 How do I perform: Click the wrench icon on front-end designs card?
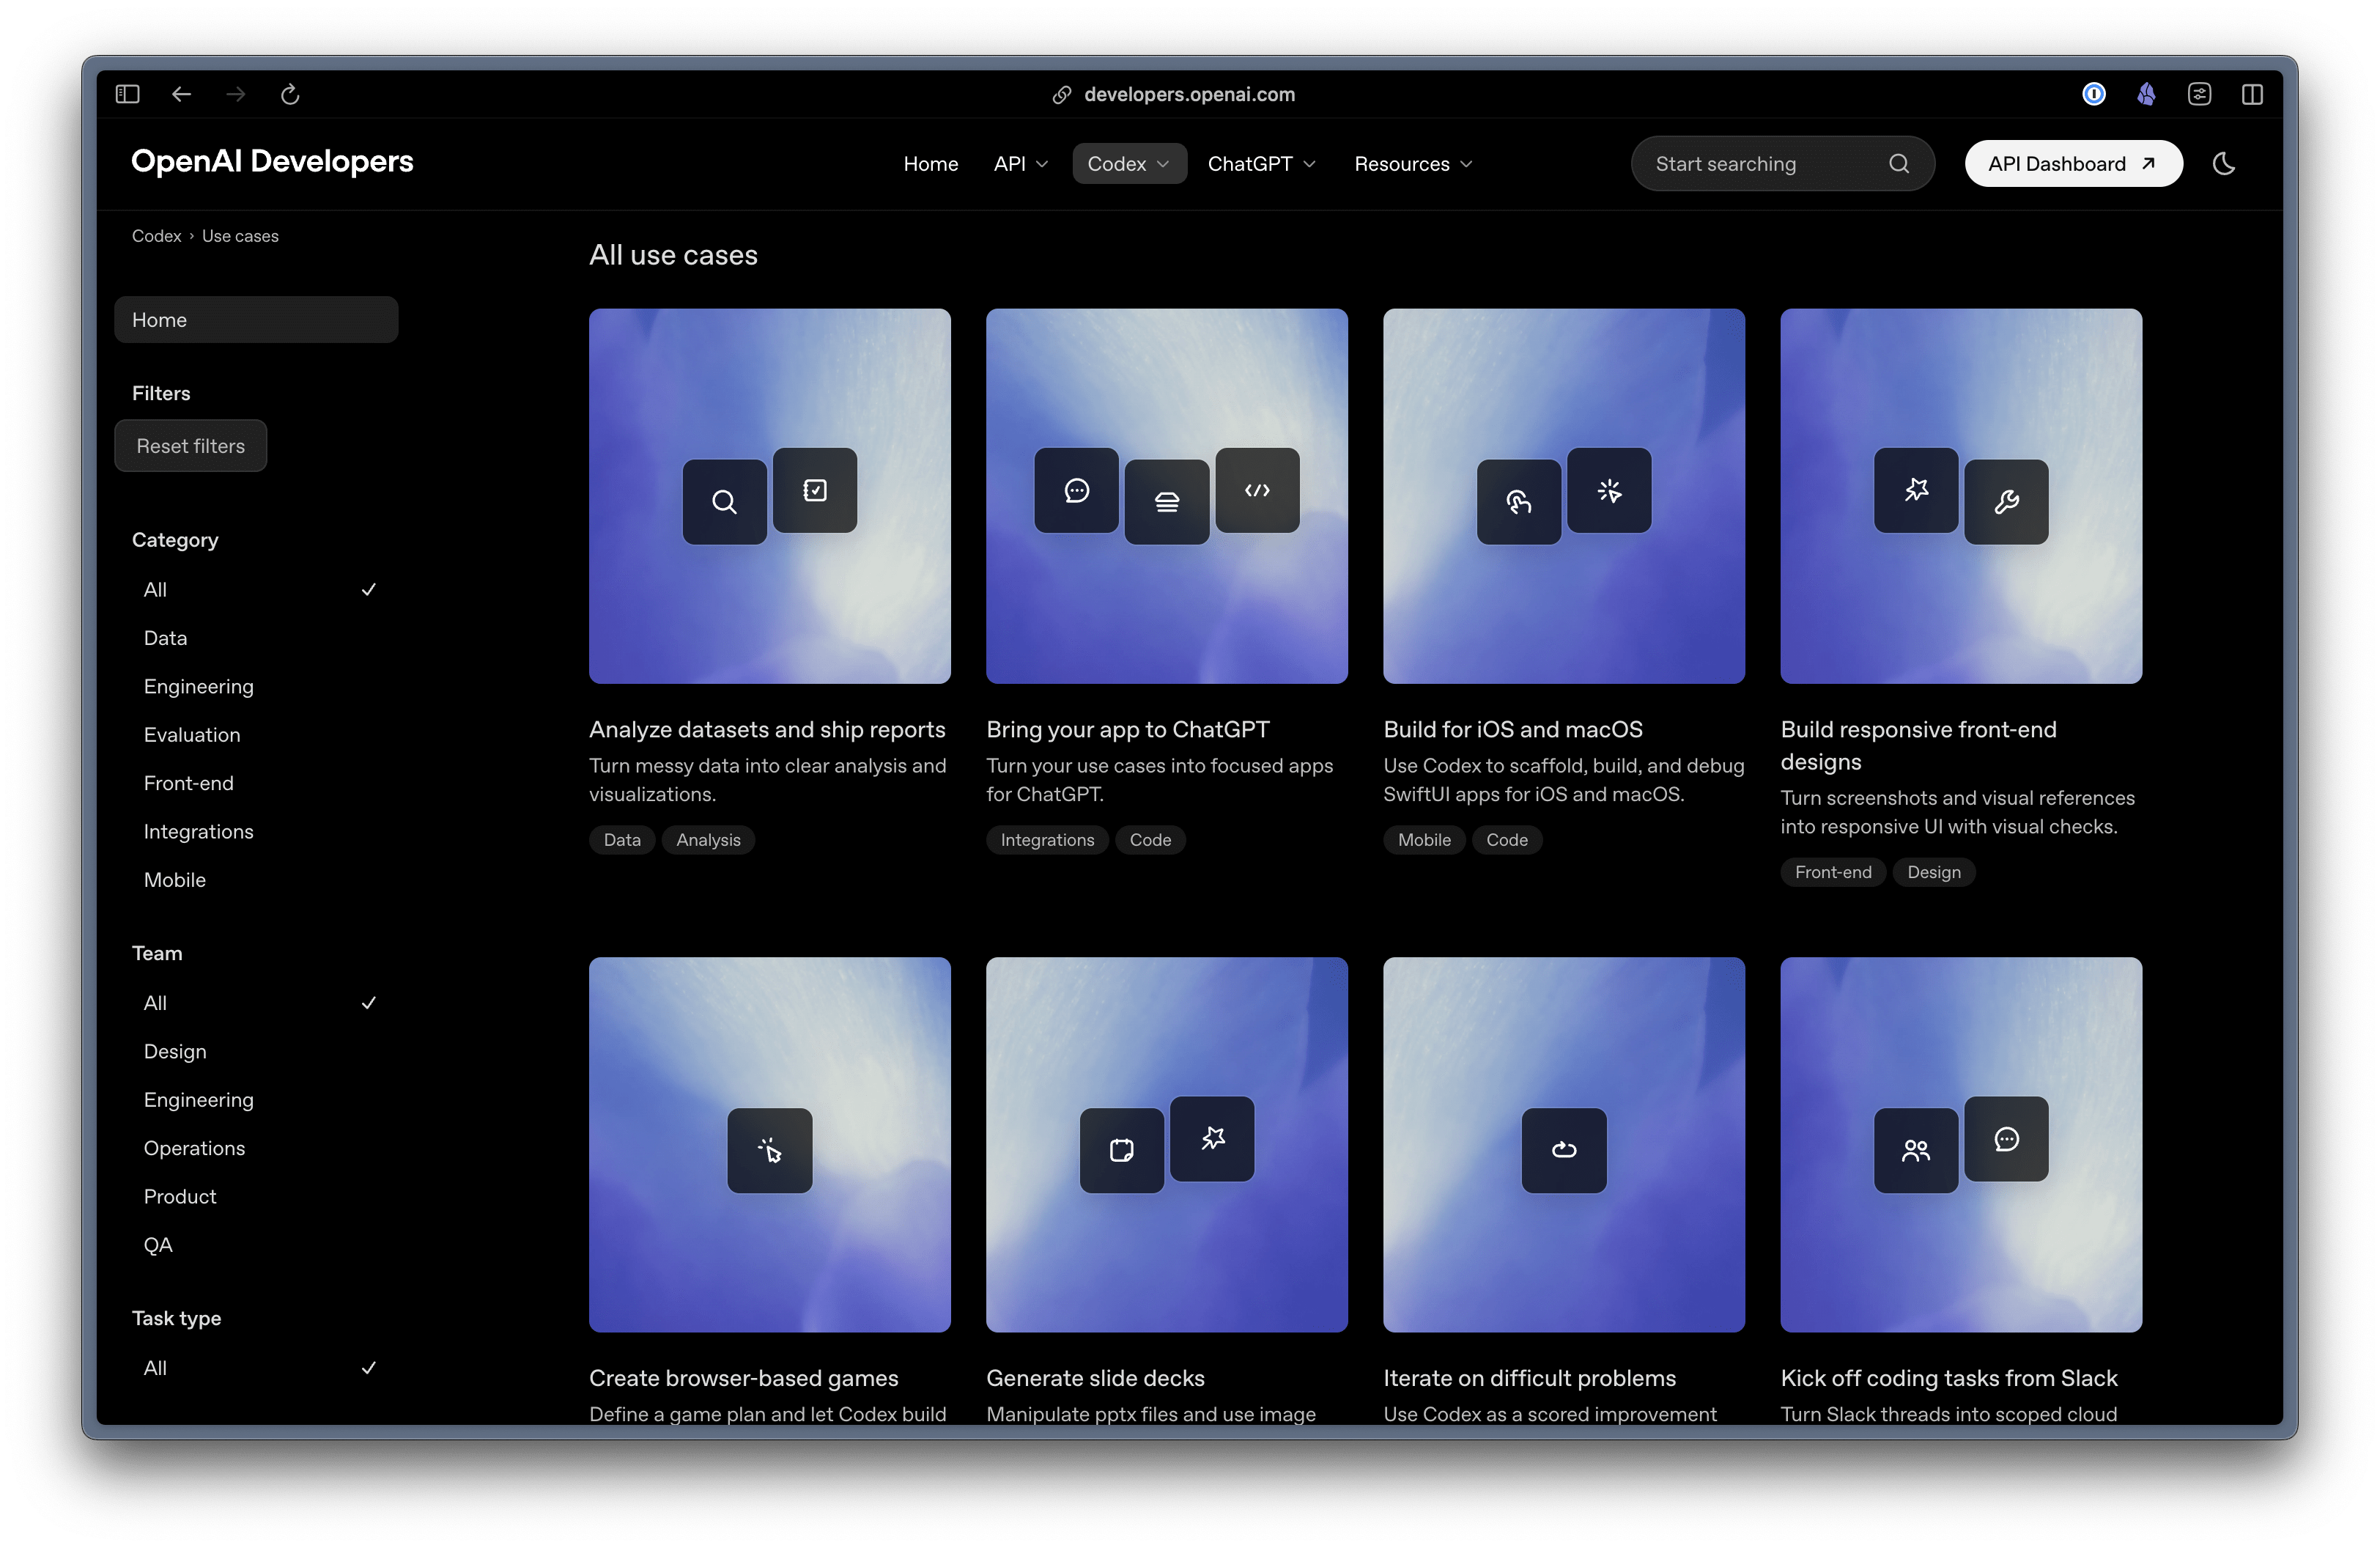[x=2005, y=502]
